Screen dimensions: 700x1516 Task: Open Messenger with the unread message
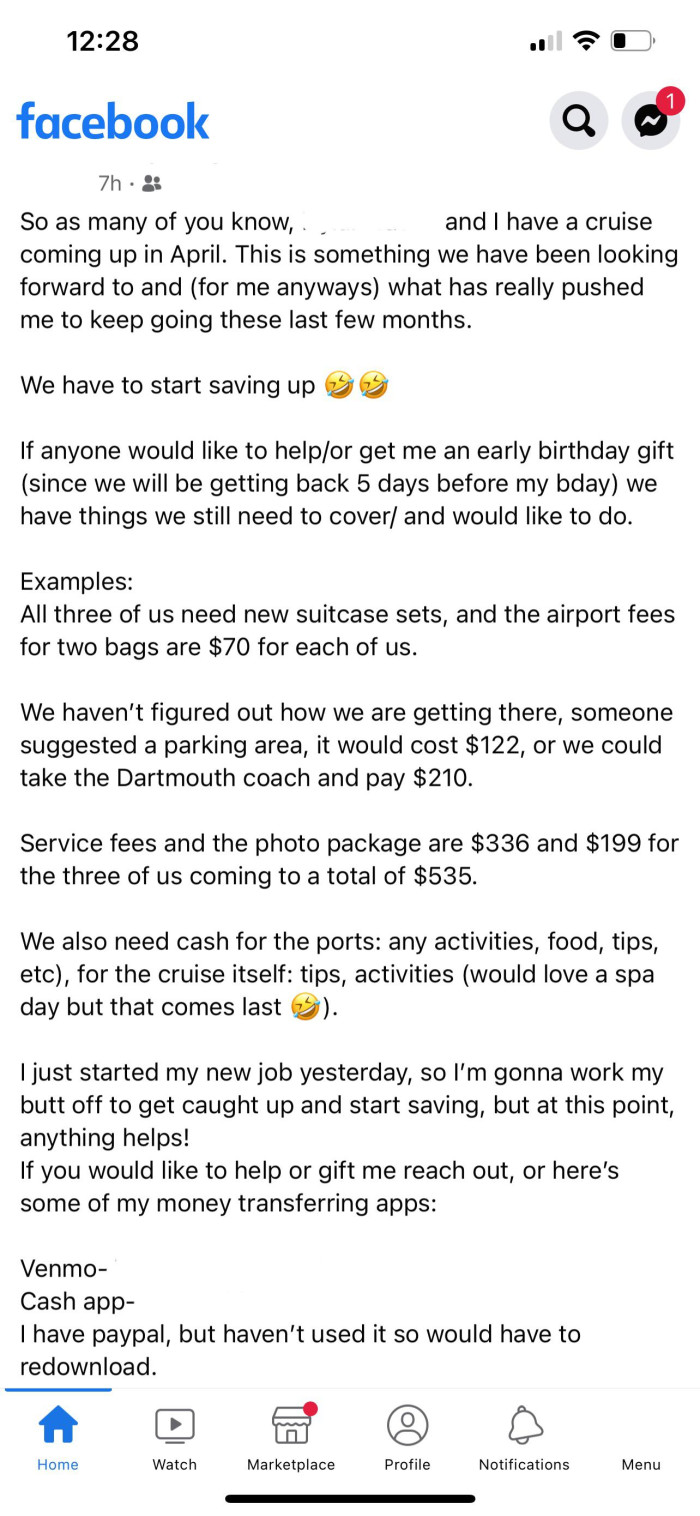pyautogui.click(x=650, y=121)
